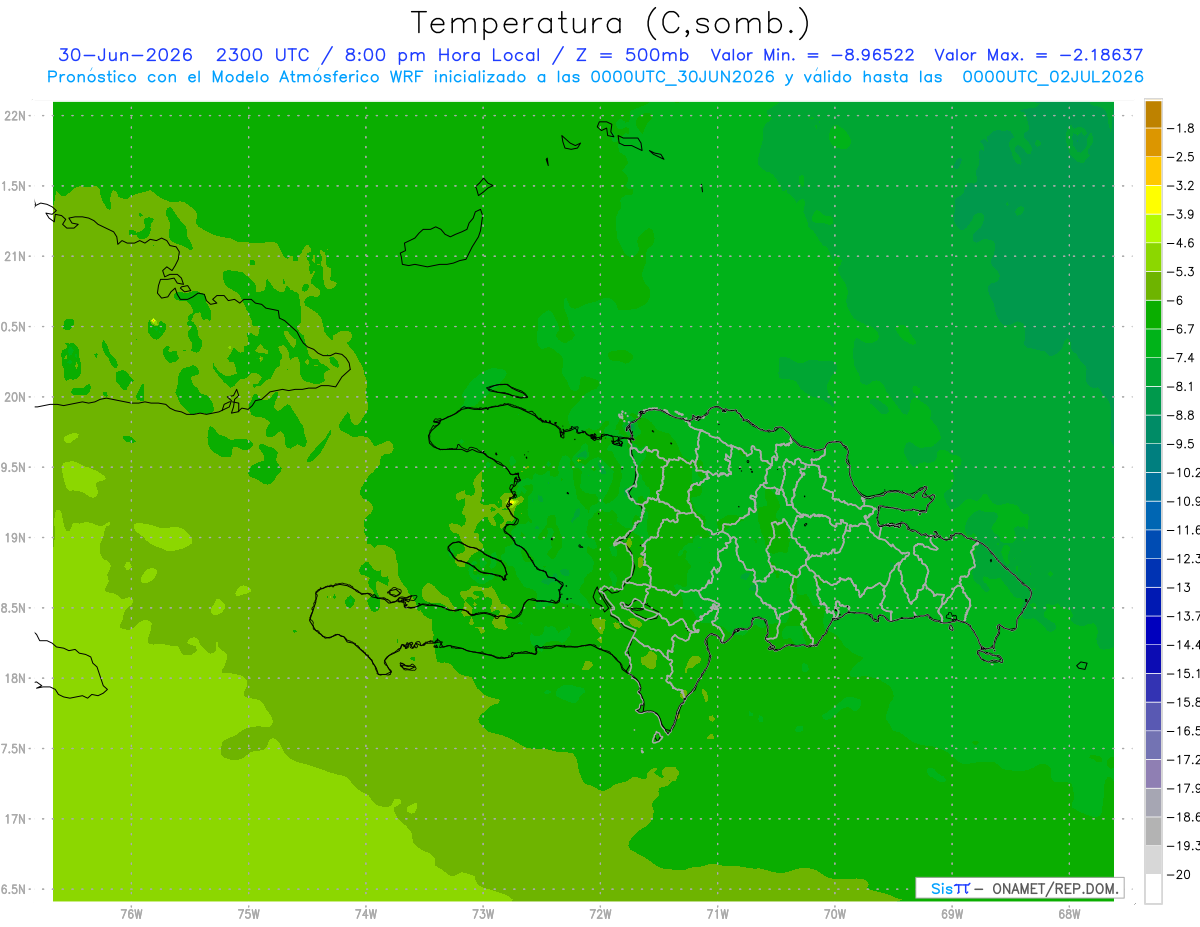
Task: Click the "-2.5" color scale value
Action: tap(1183, 157)
